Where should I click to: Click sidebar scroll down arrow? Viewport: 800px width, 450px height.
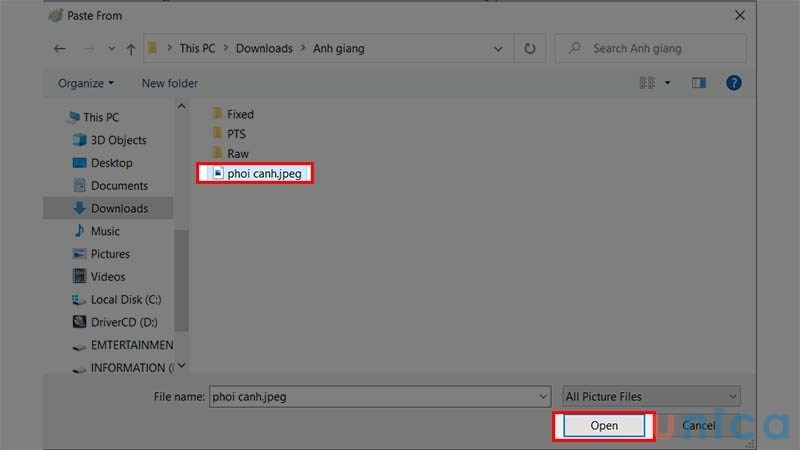(182, 365)
